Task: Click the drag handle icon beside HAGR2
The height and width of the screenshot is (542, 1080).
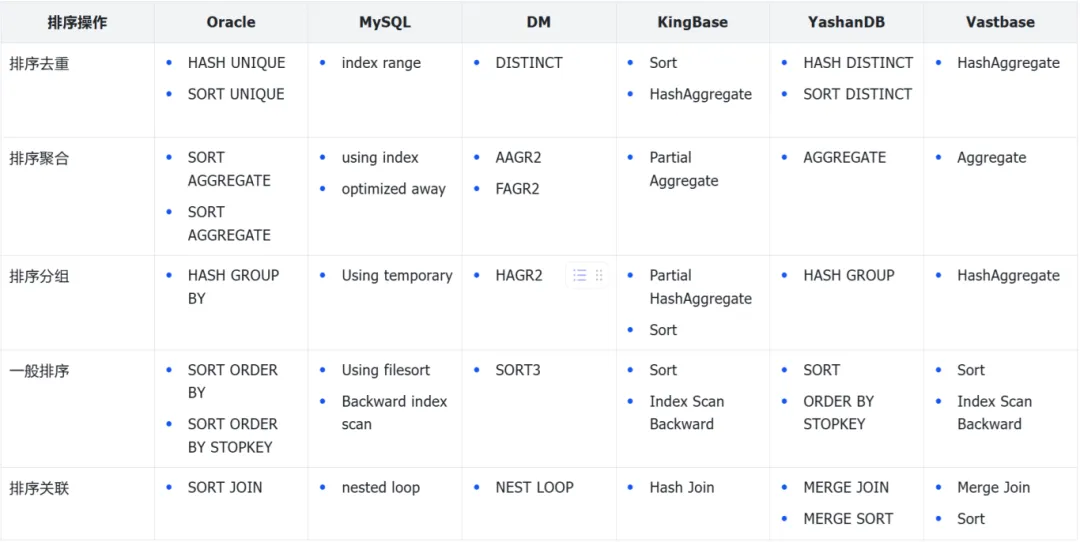Action: pyautogui.click(x=599, y=275)
